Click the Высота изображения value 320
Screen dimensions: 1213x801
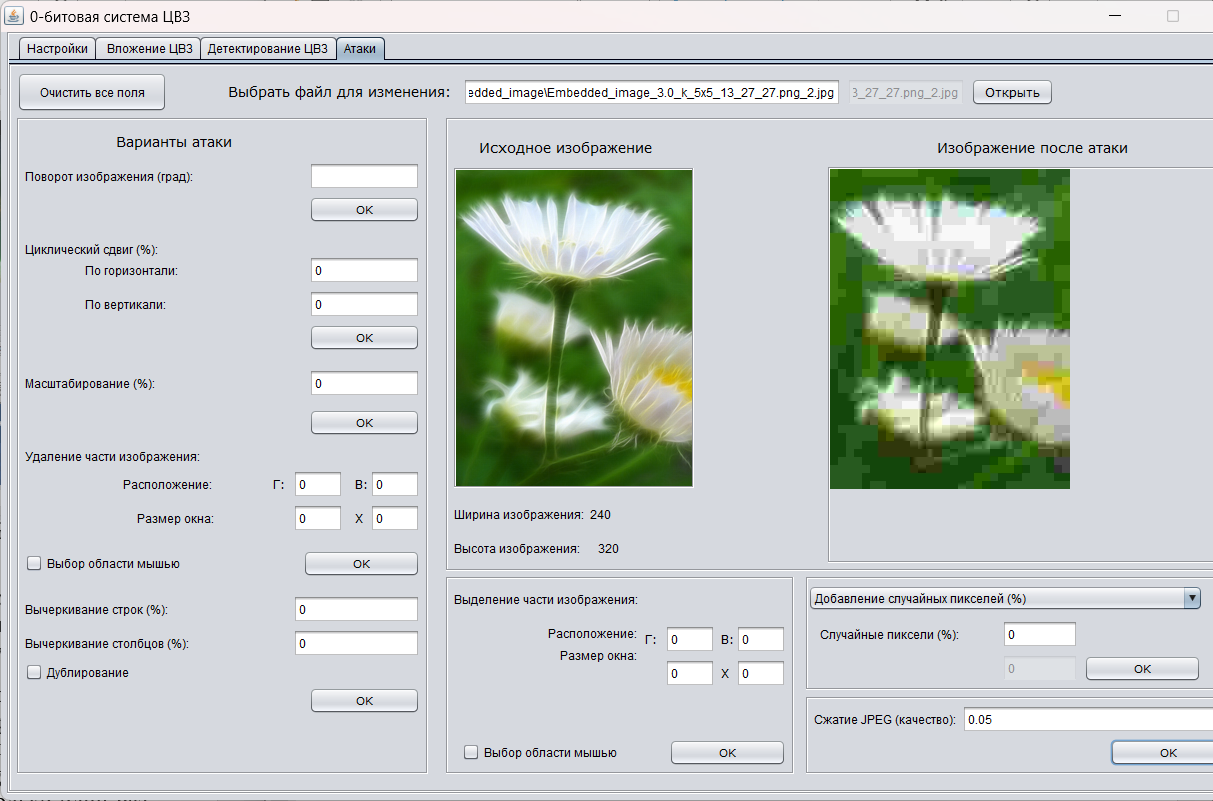[x=608, y=548]
